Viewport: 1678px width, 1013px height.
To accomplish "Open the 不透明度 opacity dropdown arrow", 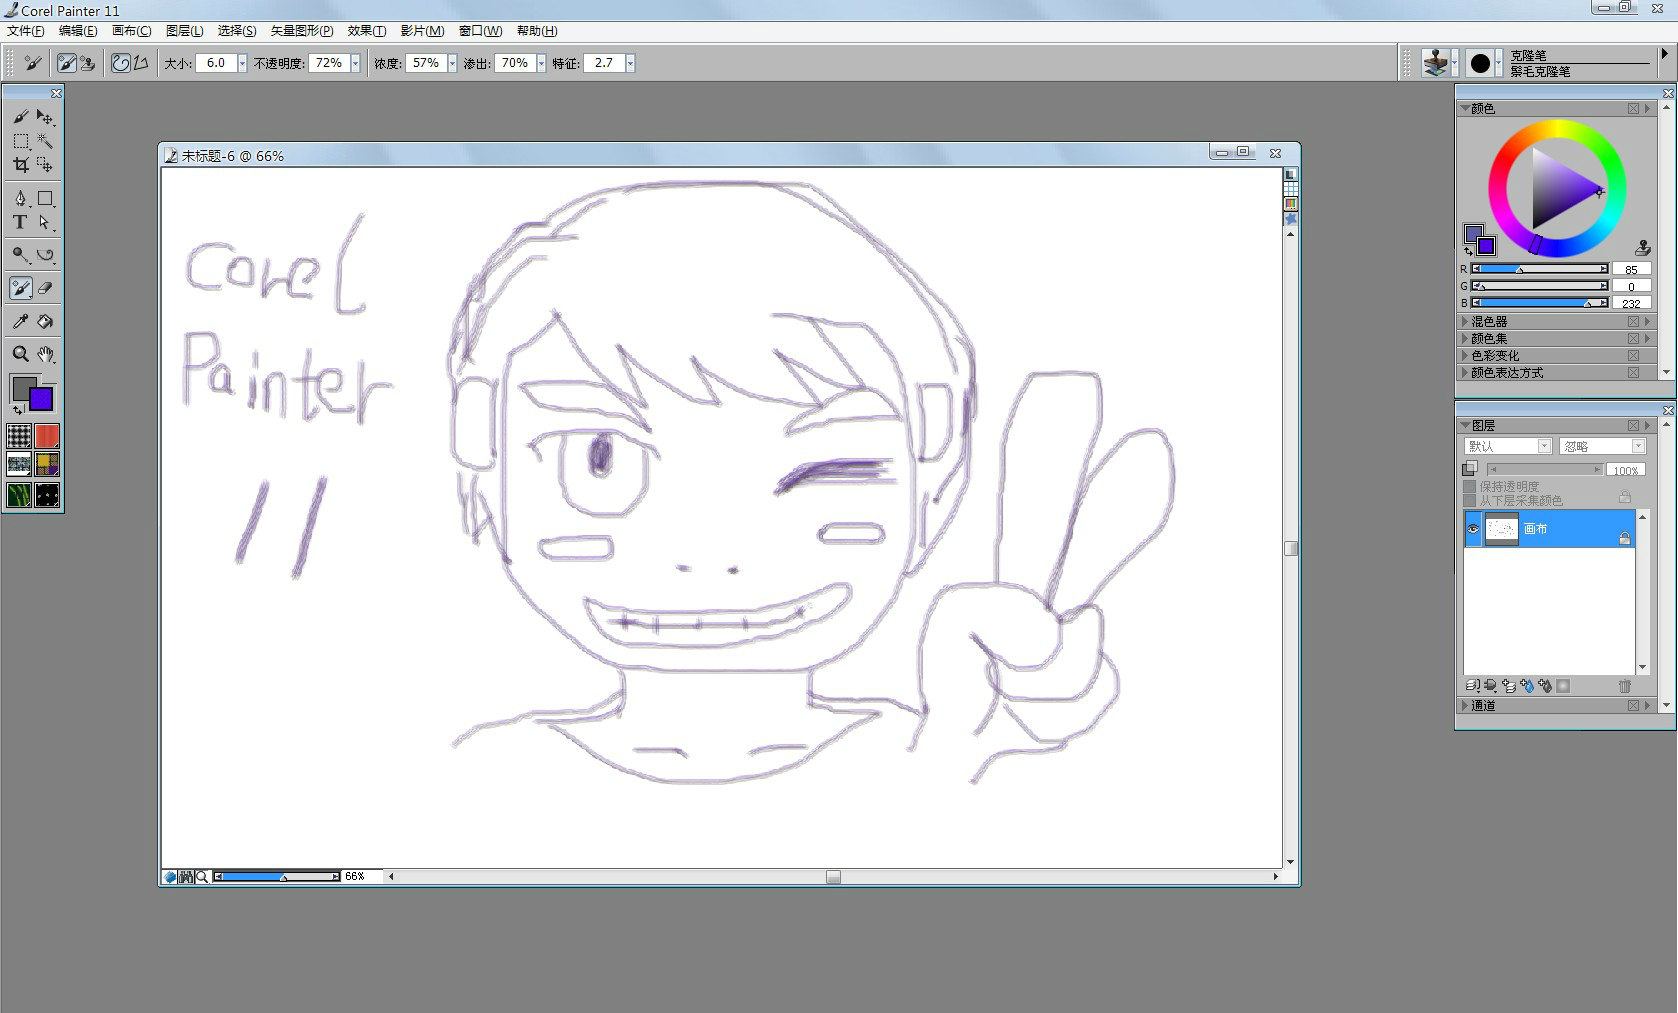I will point(355,63).
